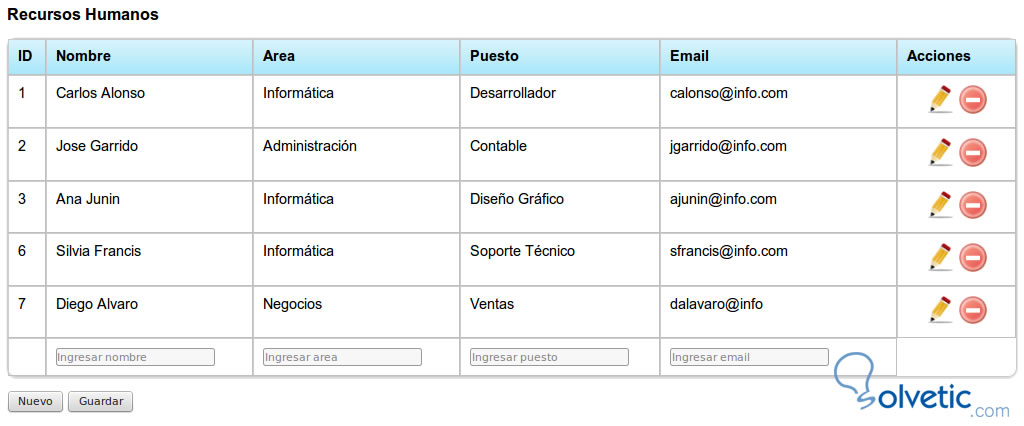1024x426 pixels.
Task: Click the 'Ingresar area' text field
Action: [342, 357]
